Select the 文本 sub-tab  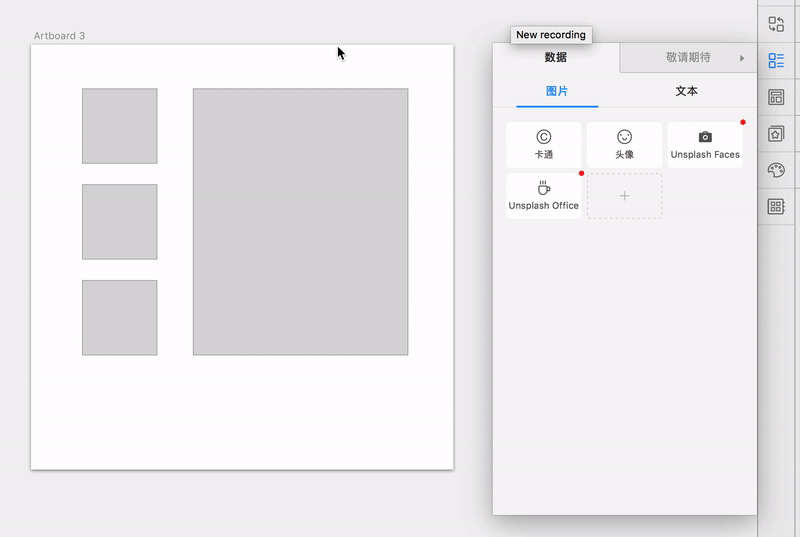pyautogui.click(x=687, y=91)
